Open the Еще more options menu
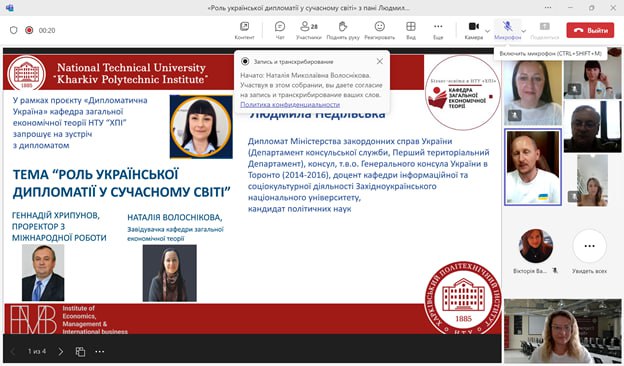Viewport: 624px width, 366px height. tap(438, 30)
